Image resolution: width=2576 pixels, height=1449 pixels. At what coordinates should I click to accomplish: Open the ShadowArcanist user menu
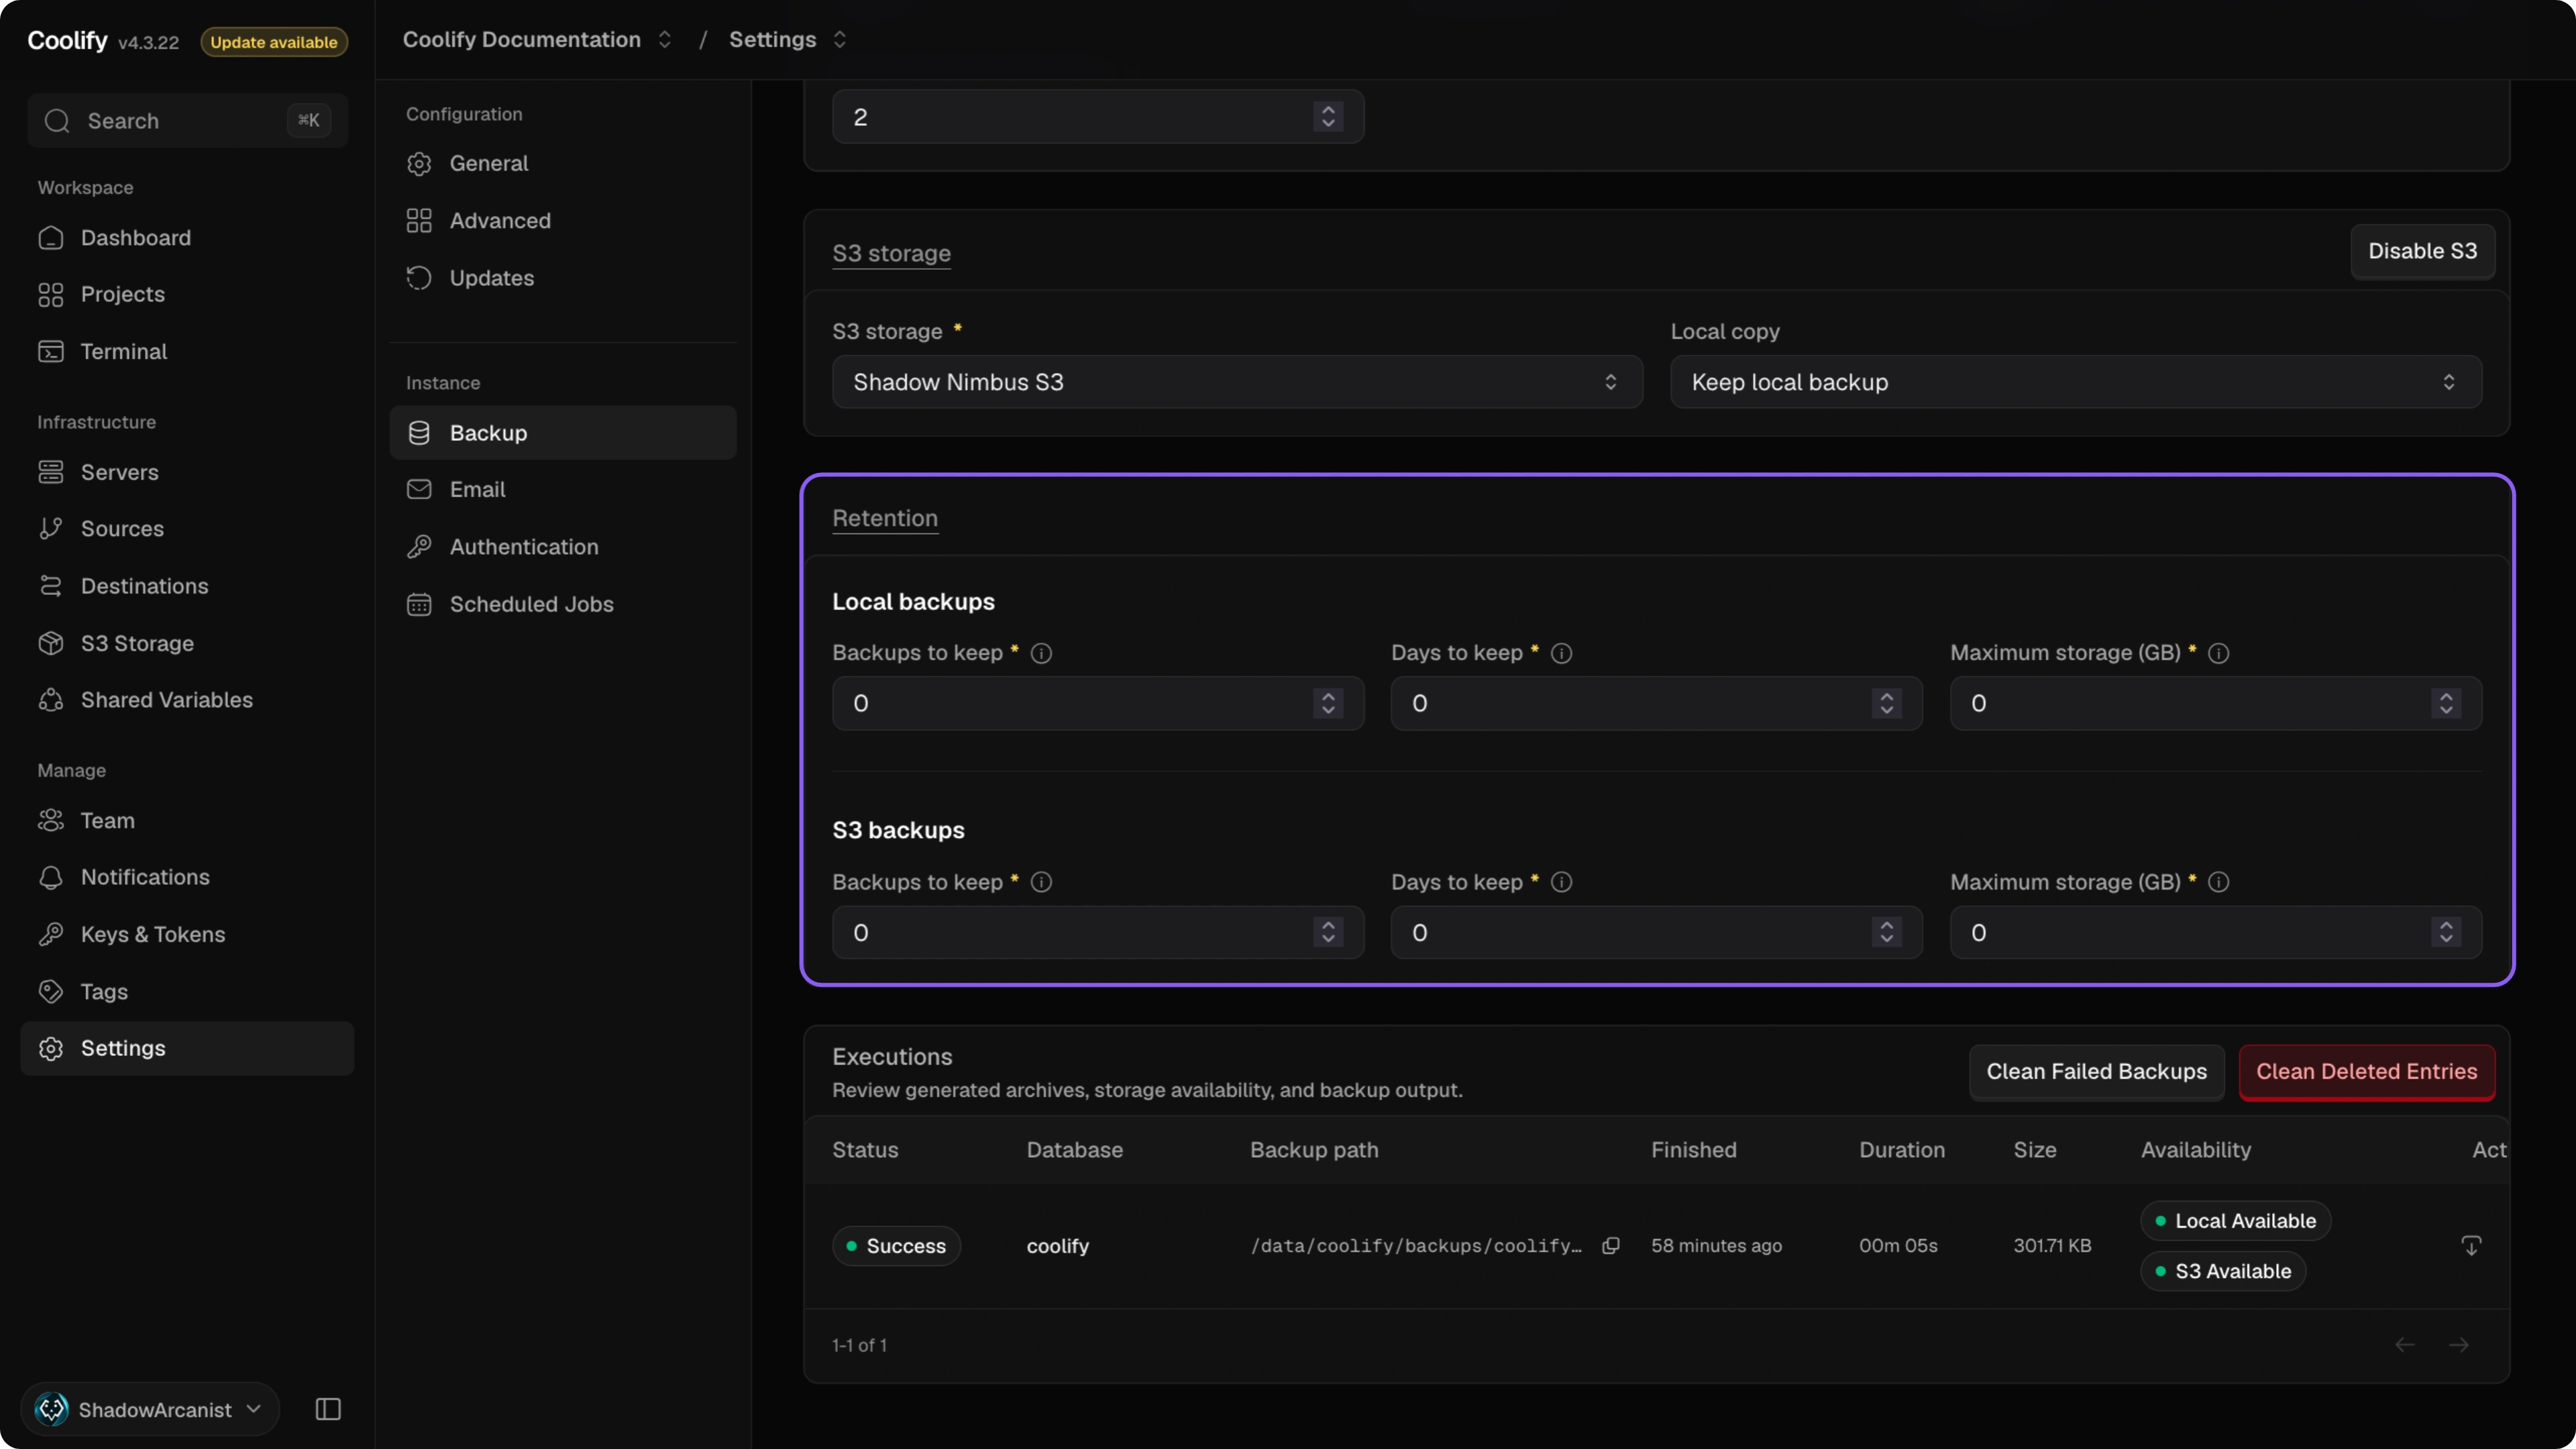[x=150, y=1409]
